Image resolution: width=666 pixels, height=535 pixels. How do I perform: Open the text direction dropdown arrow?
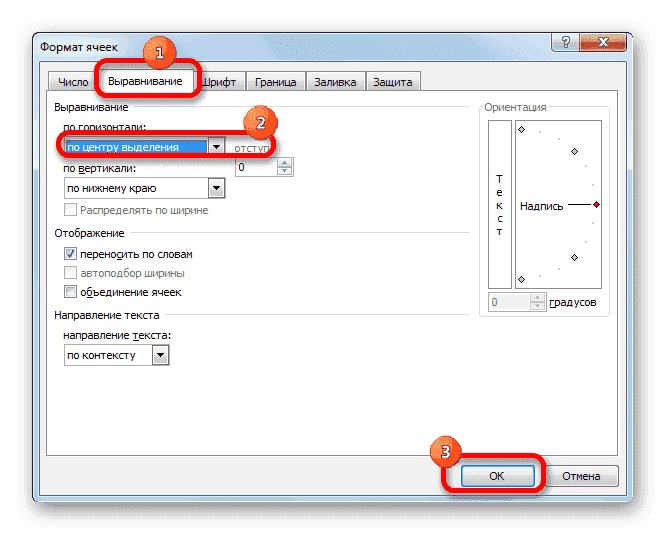coord(161,355)
